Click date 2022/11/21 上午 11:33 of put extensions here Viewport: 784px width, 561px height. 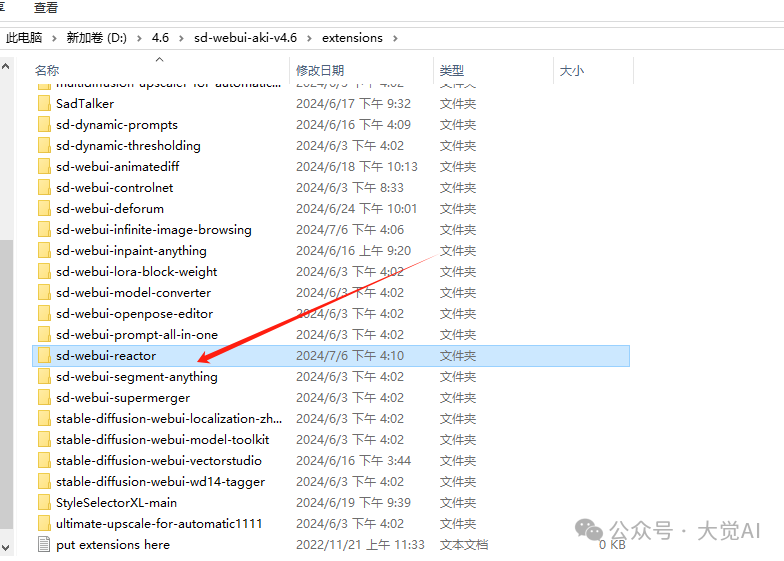(x=360, y=544)
